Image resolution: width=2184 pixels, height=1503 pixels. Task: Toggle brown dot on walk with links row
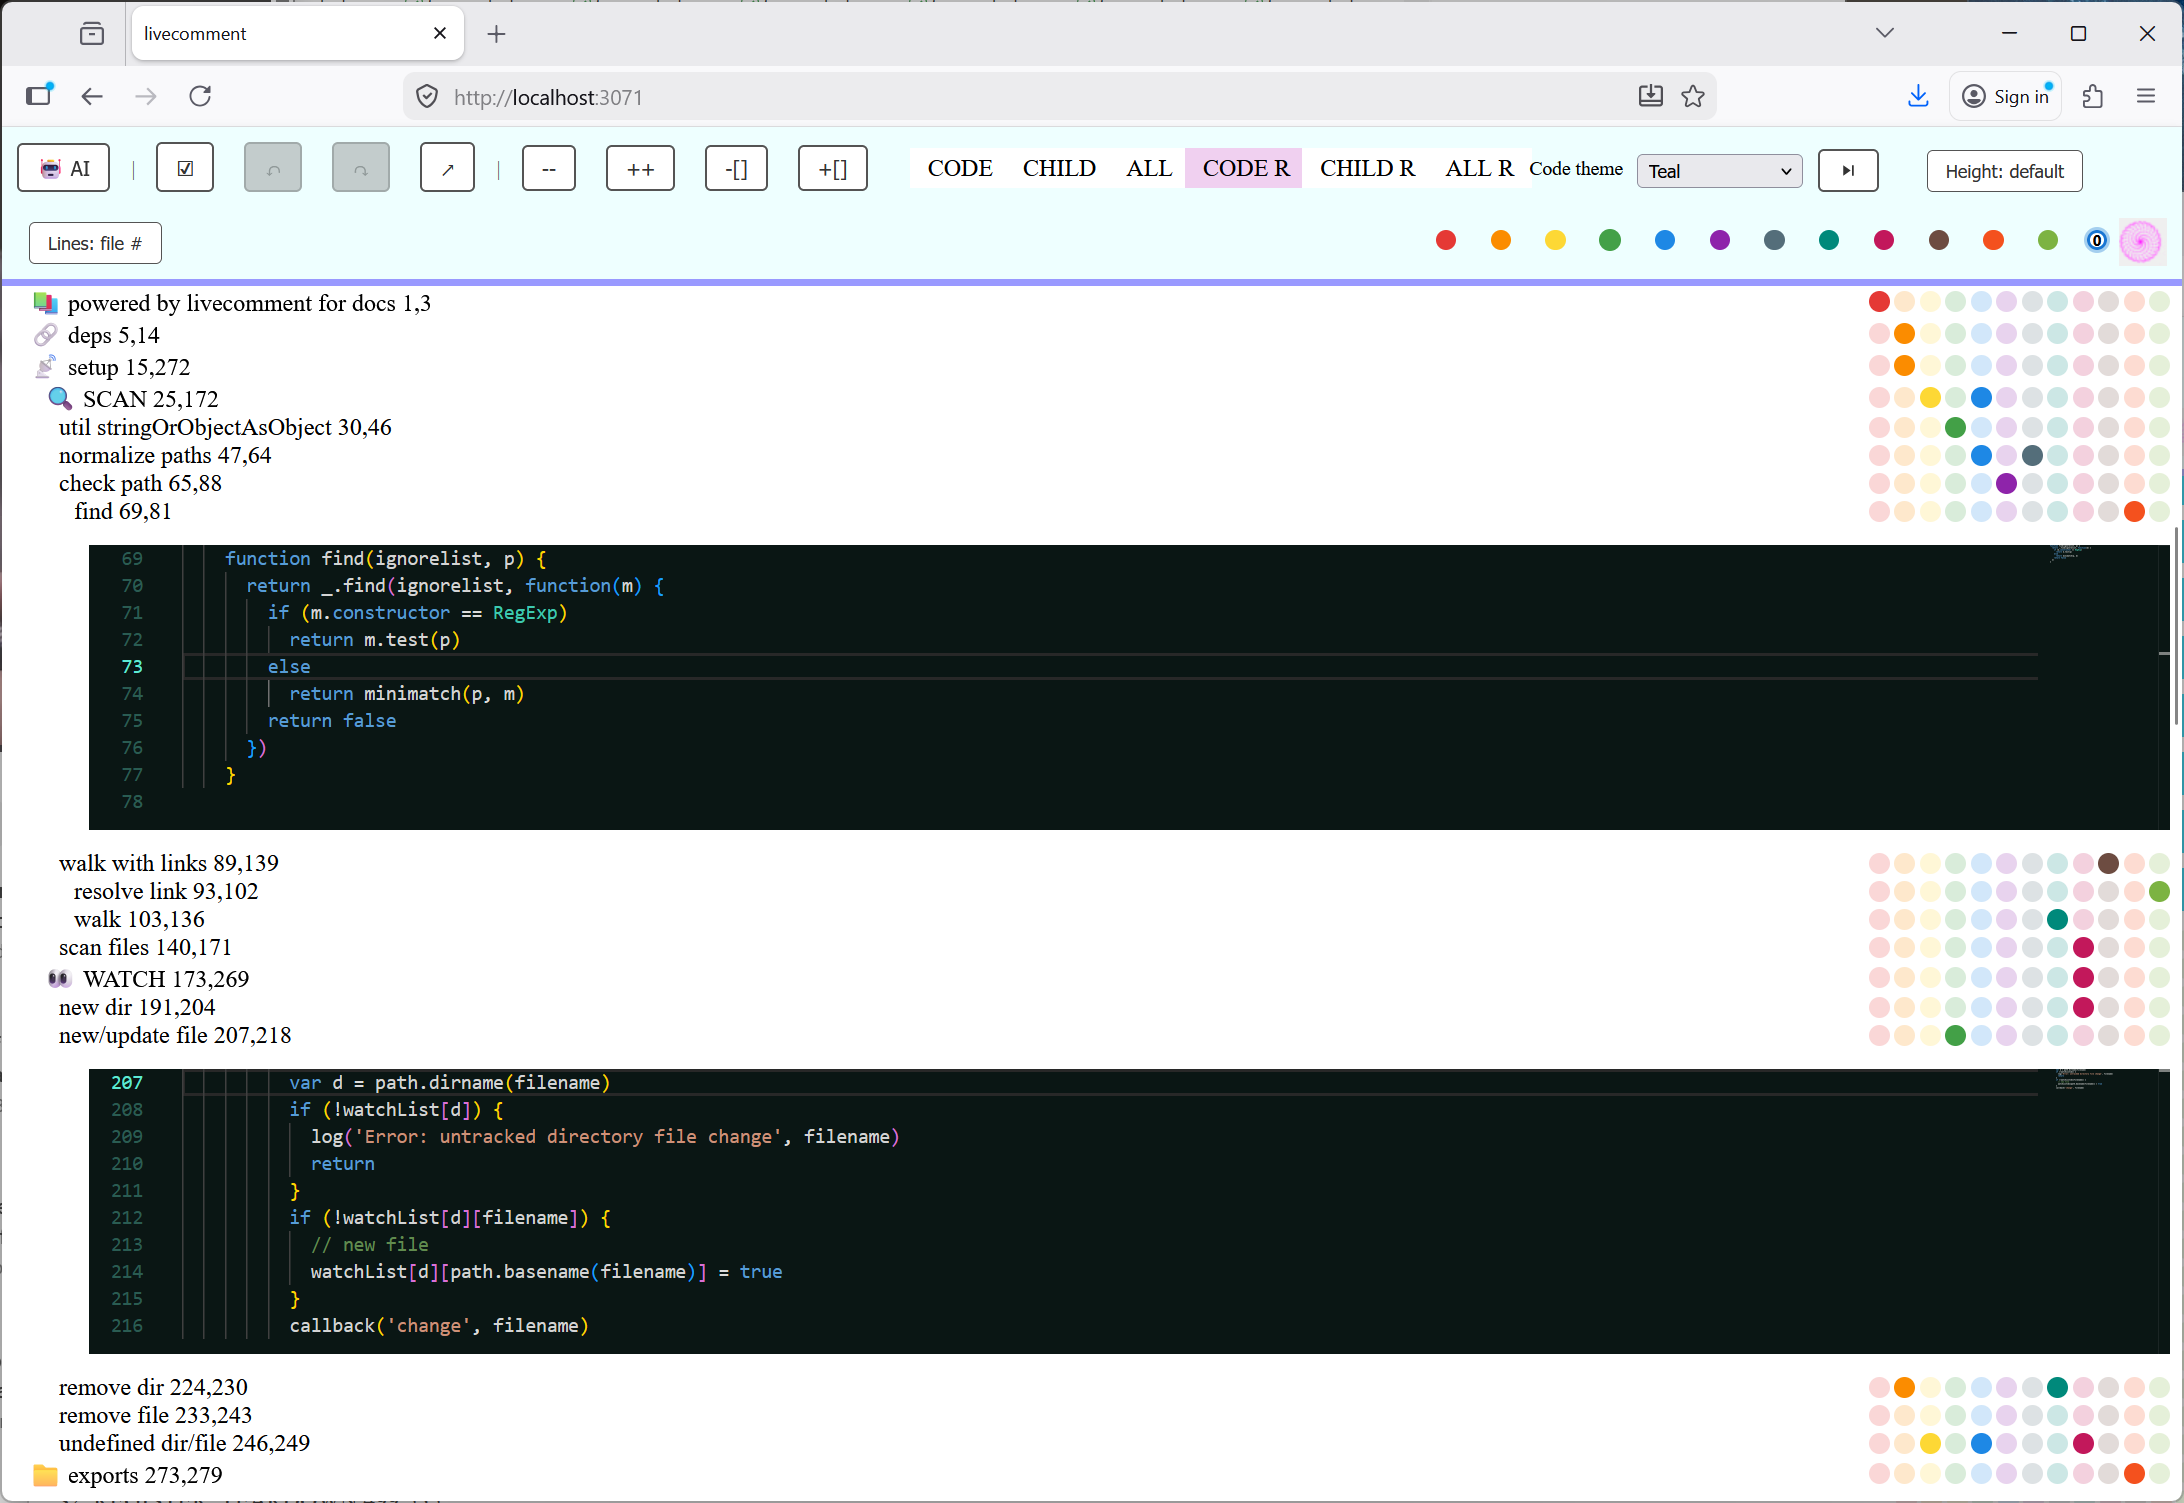[x=2108, y=863]
